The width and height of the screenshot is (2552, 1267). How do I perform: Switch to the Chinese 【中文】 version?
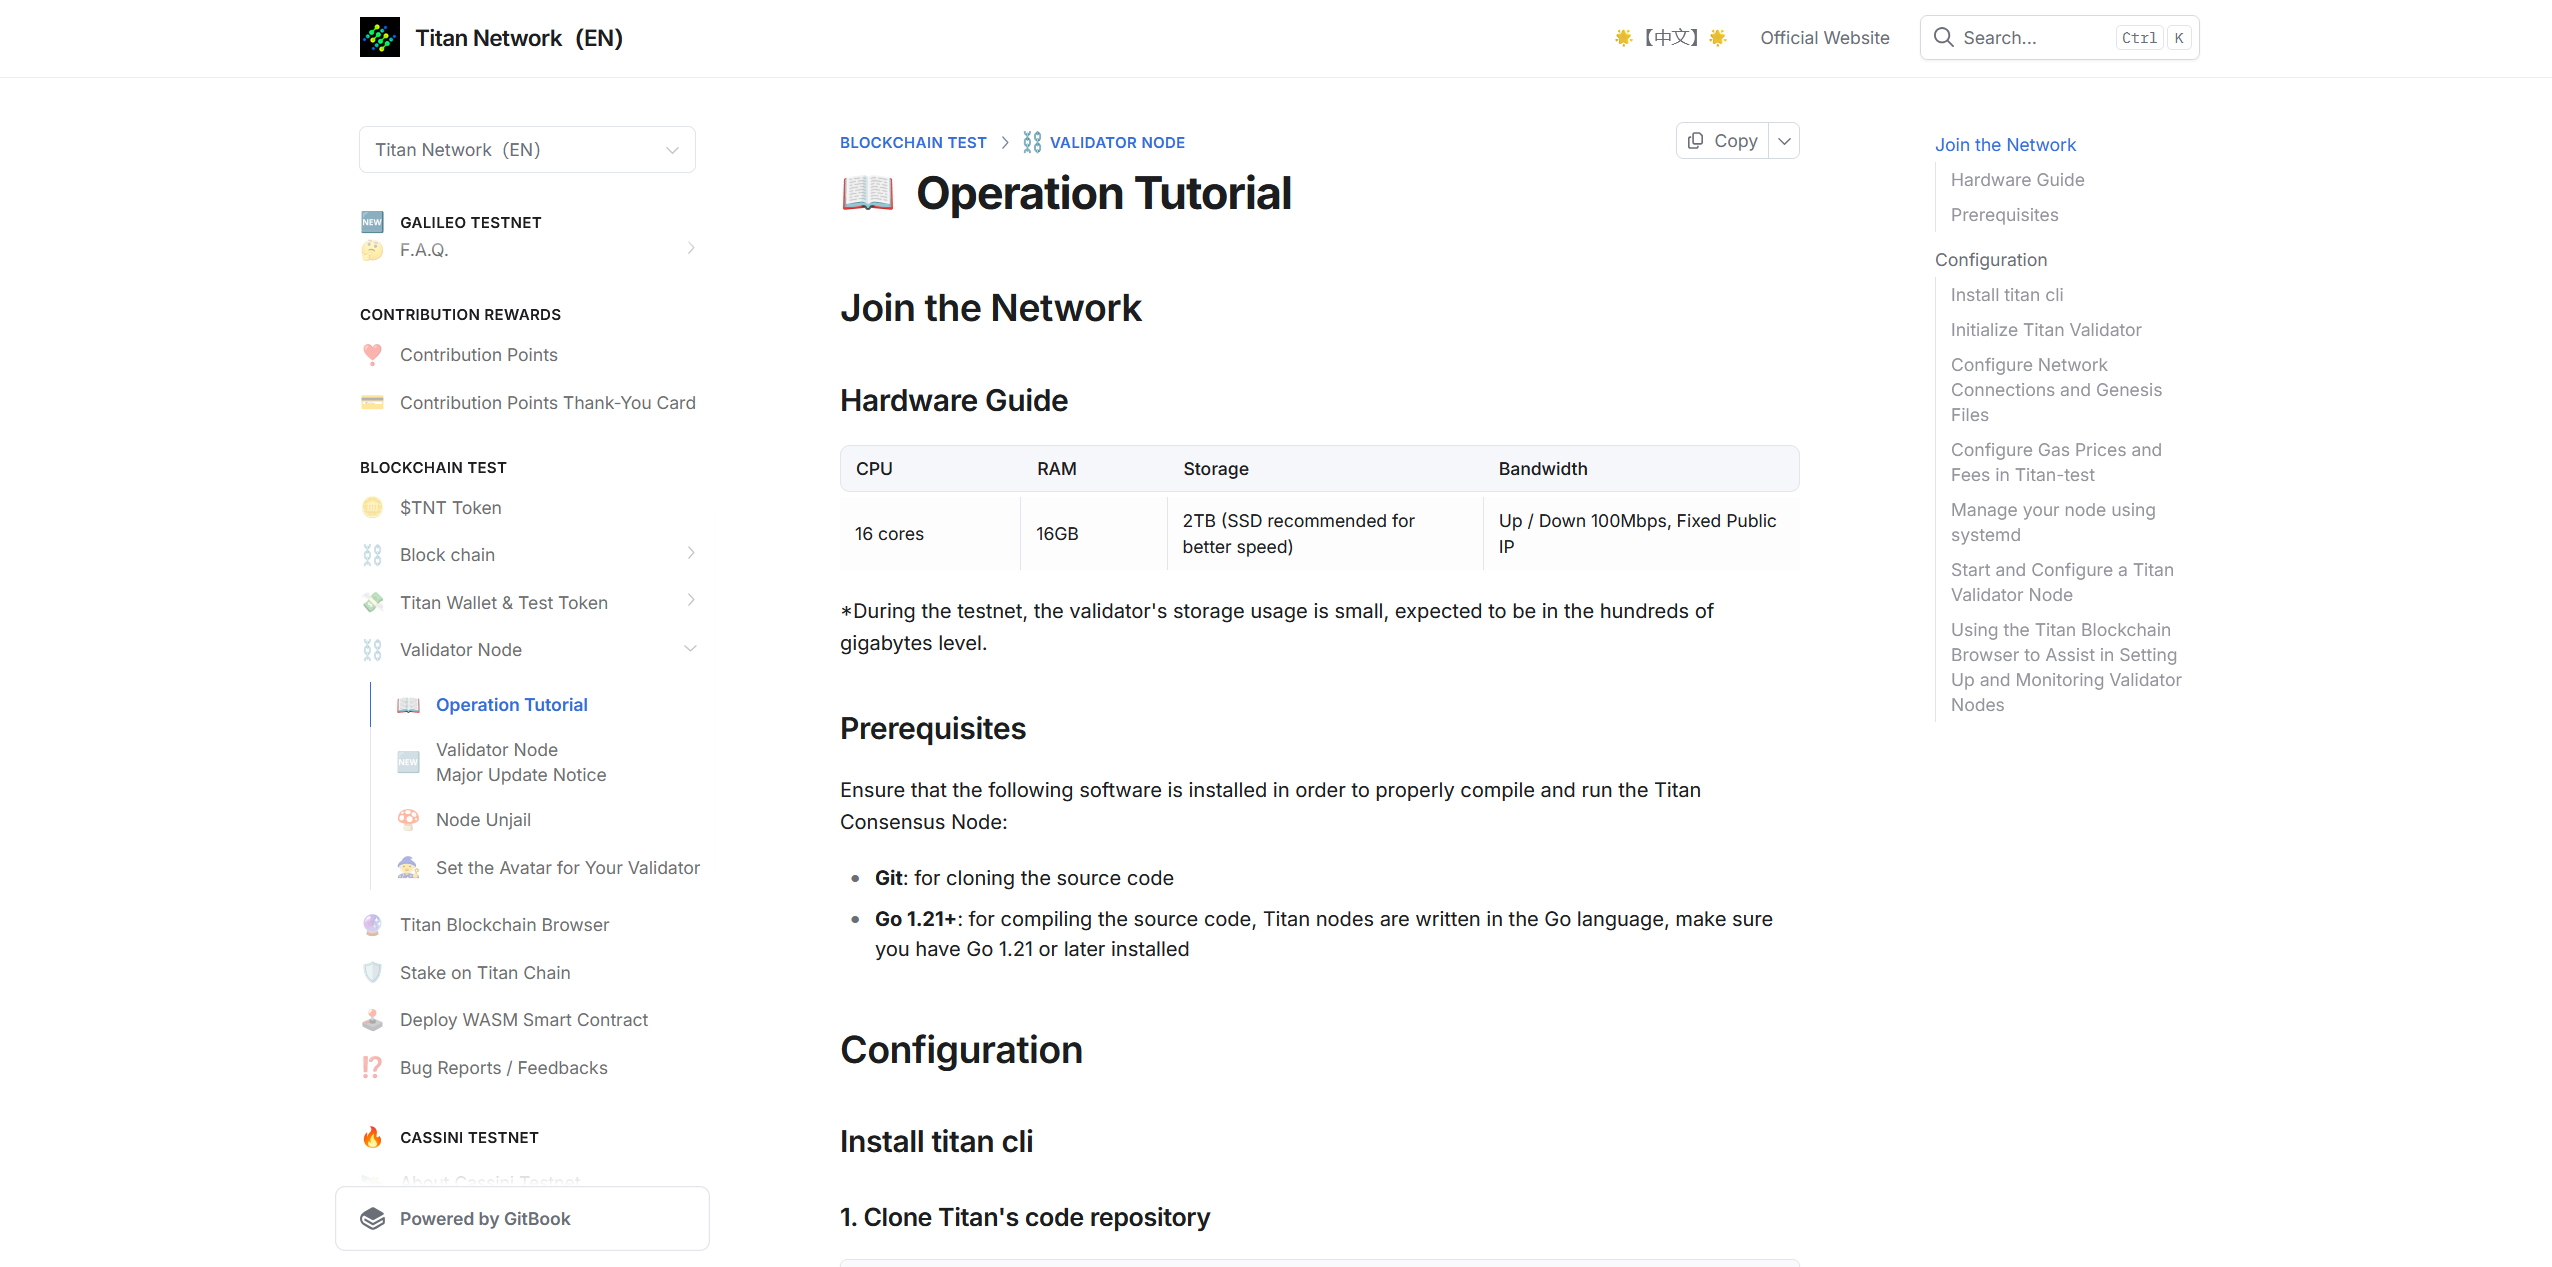(1671, 37)
